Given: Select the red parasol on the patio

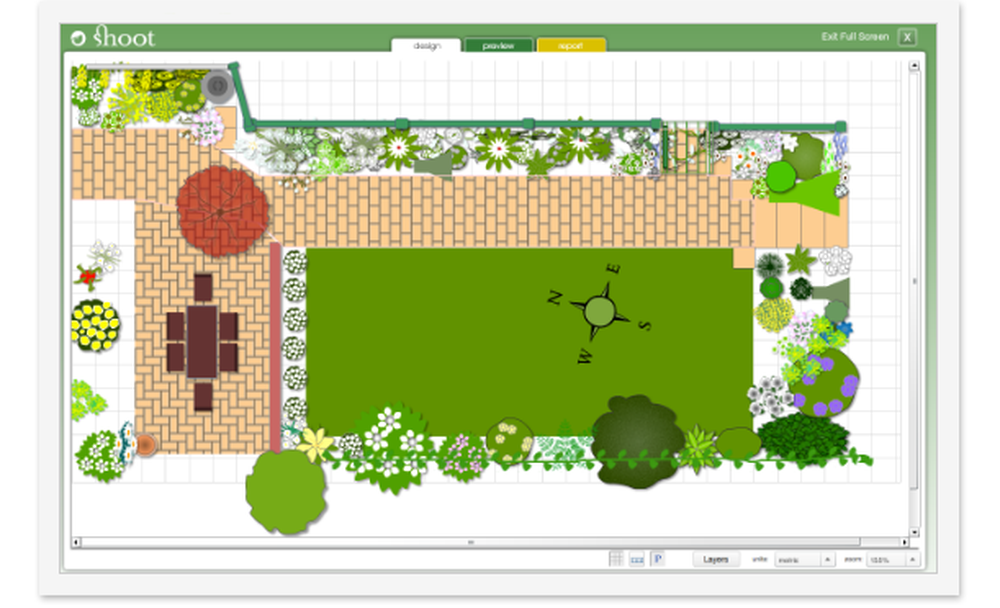Looking at the screenshot, I should [x=222, y=211].
